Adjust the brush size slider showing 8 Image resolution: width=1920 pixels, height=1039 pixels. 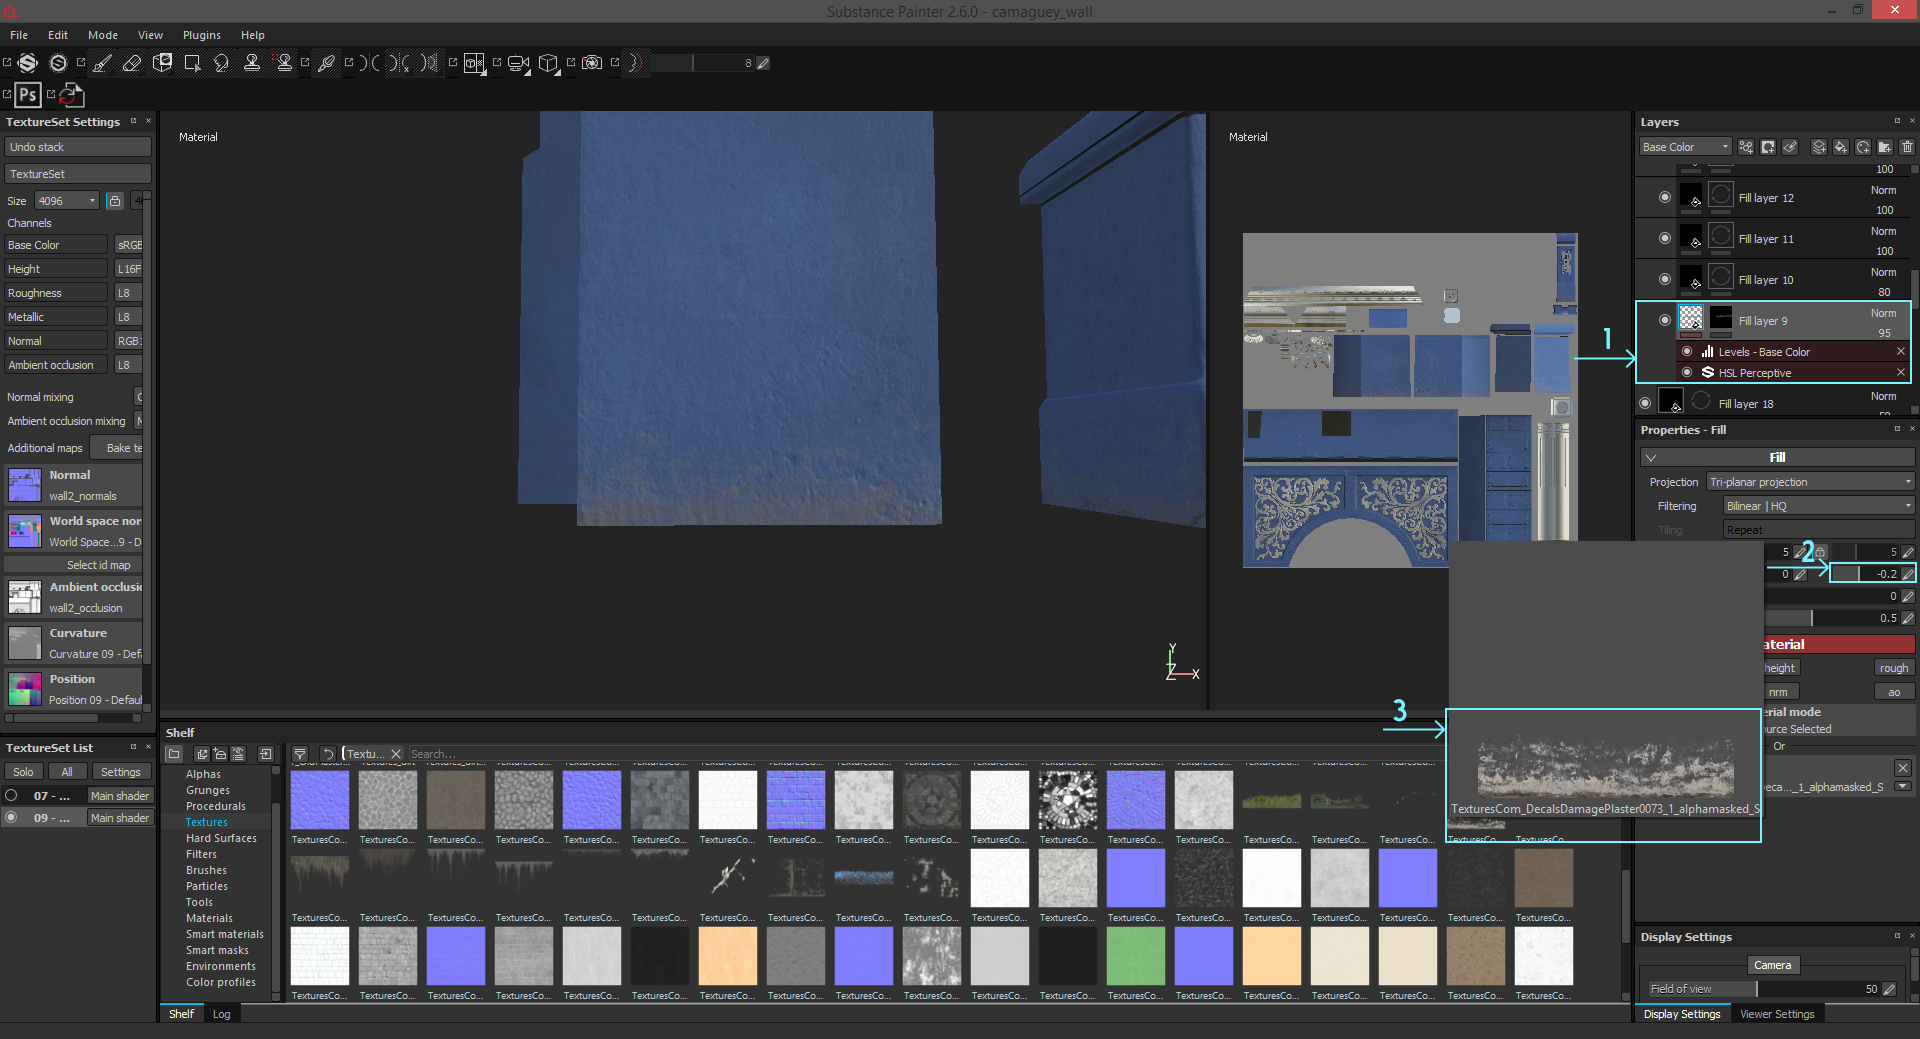click(x=703, y=63)
